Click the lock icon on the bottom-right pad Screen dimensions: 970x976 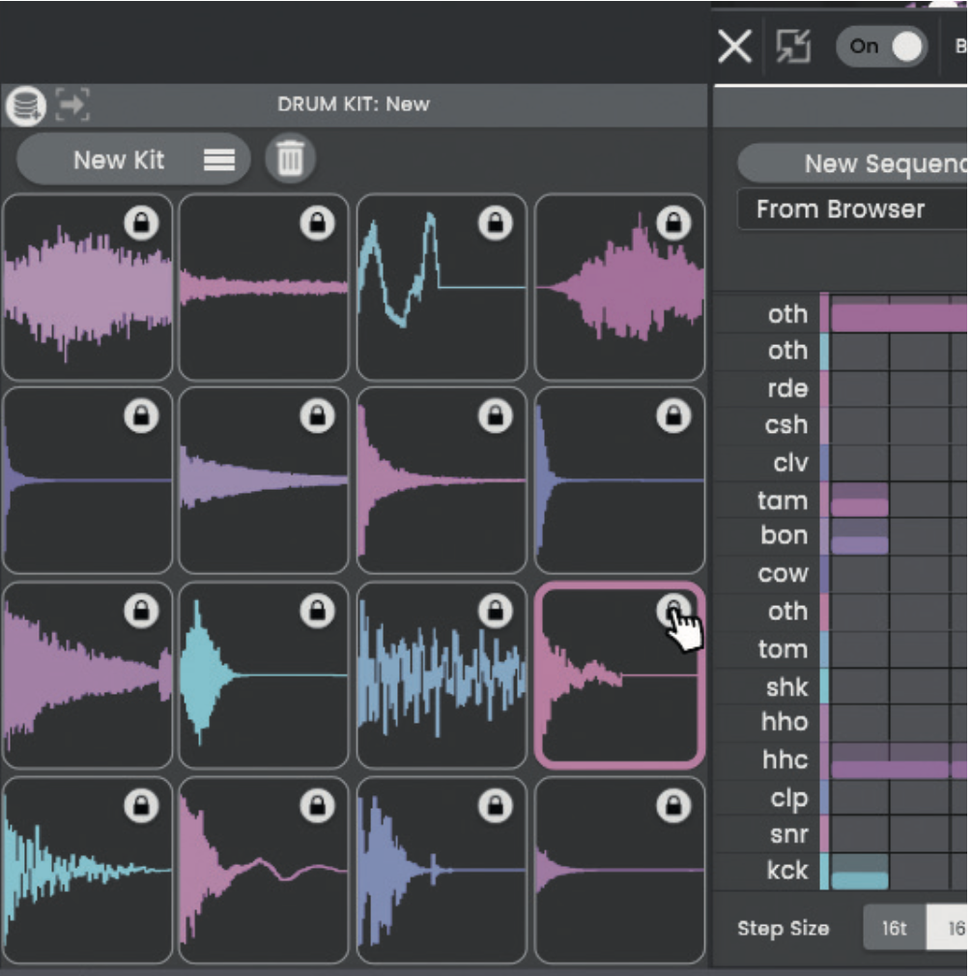tap(673, 805)
